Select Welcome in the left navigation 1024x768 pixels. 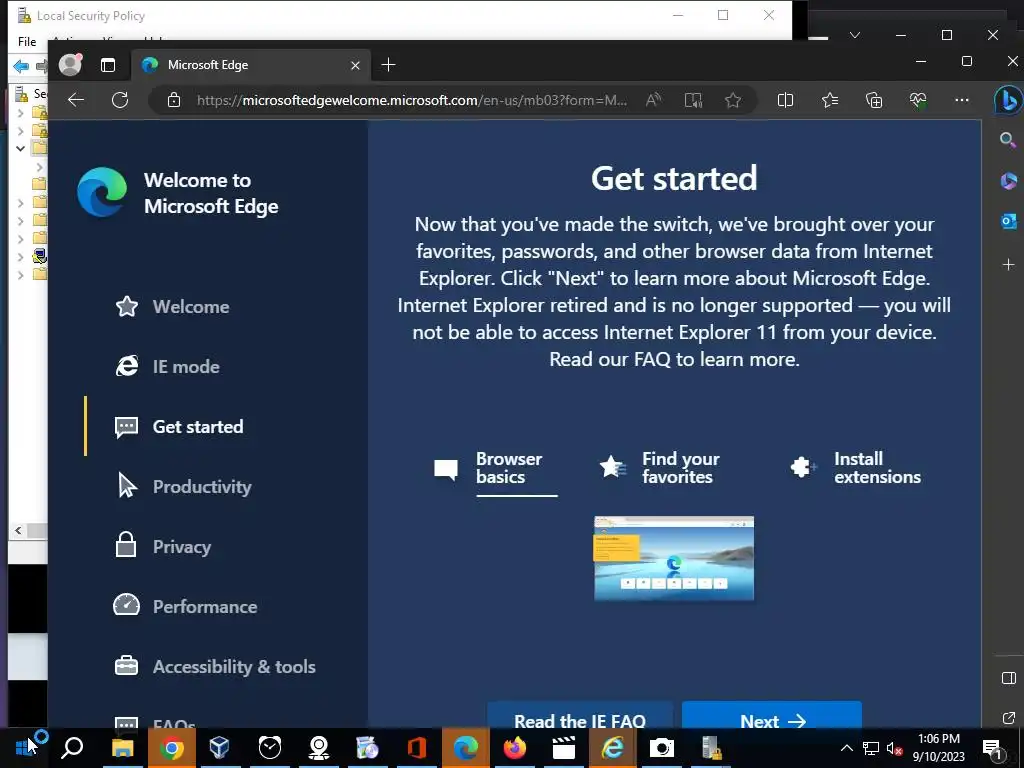(x=172, y=306)
